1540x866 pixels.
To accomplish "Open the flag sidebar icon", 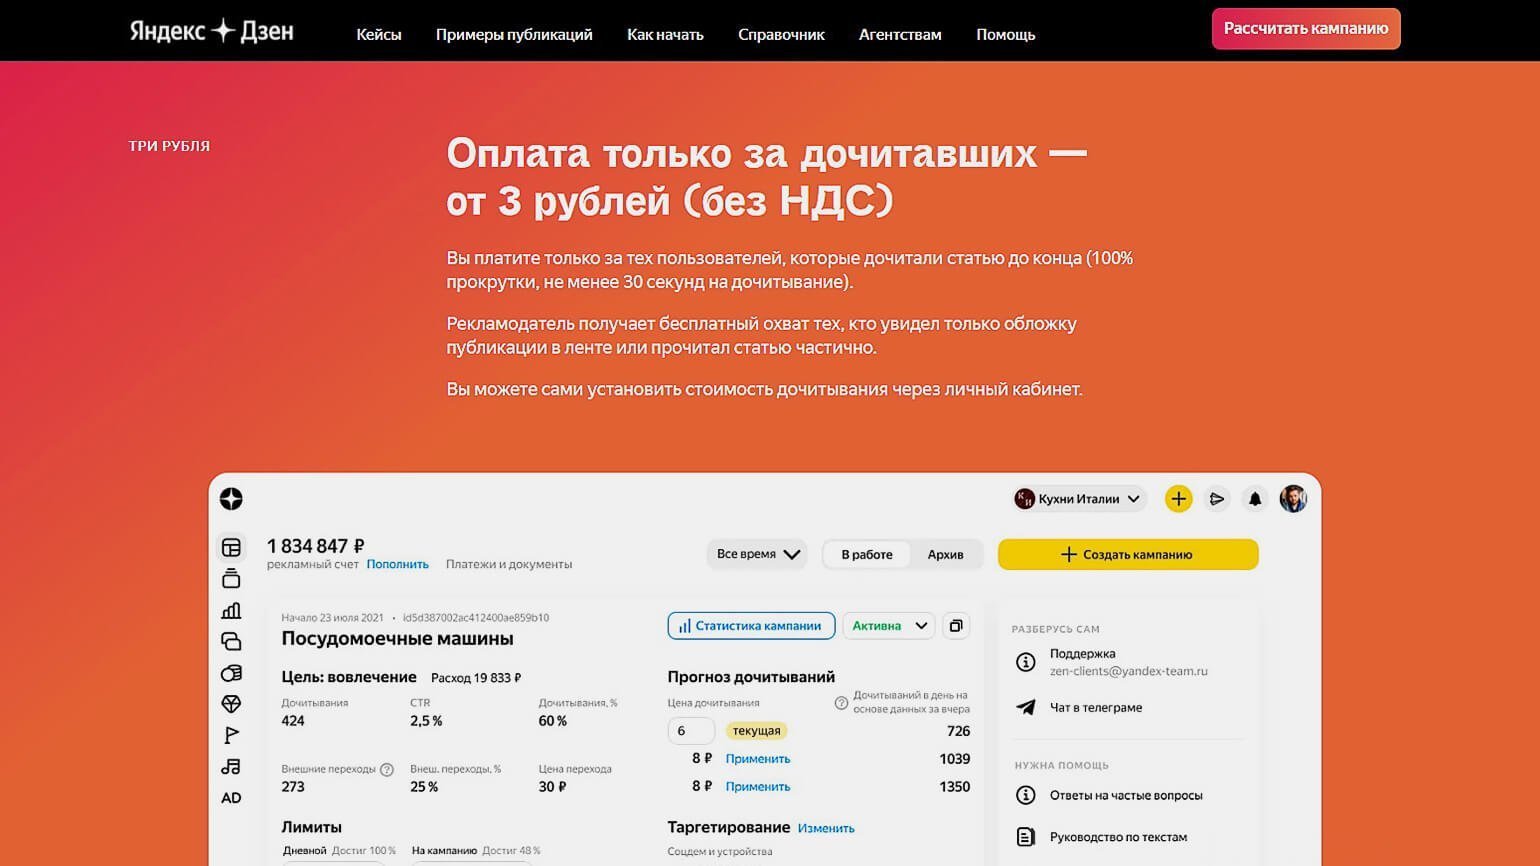I will (x=231, y=735).
